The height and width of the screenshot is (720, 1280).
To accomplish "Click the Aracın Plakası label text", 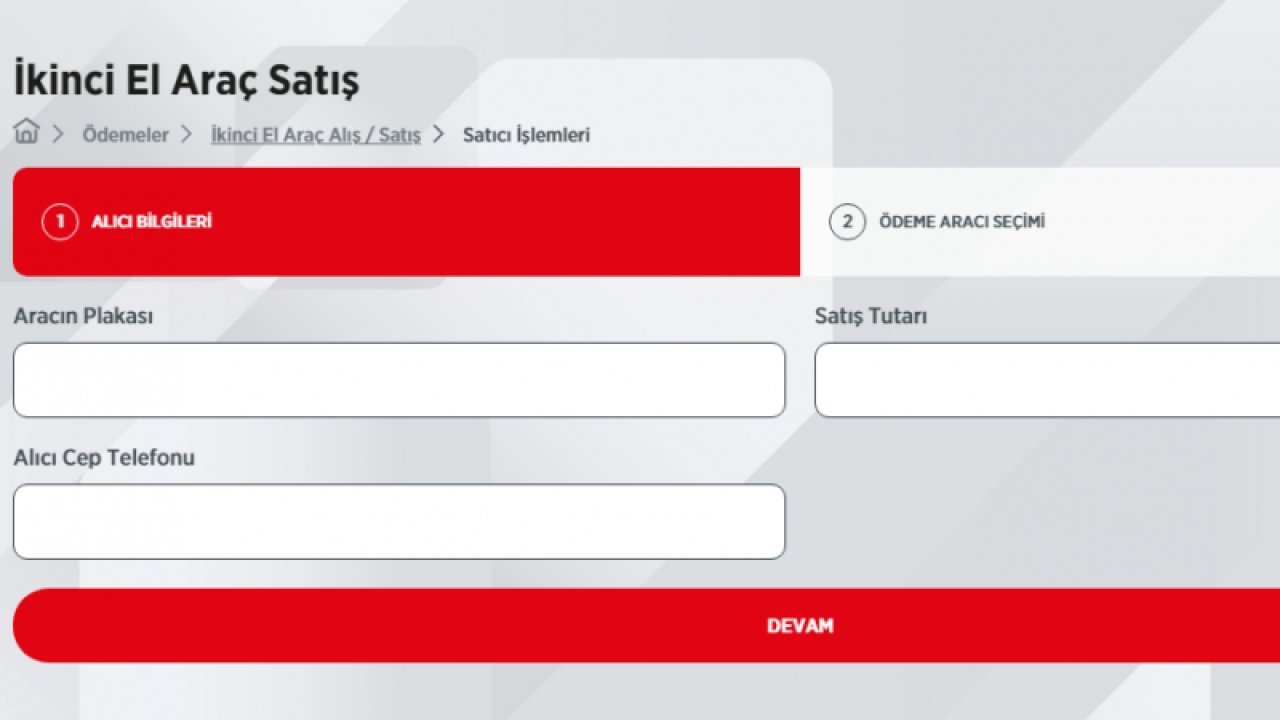I will tap(83, 316).
